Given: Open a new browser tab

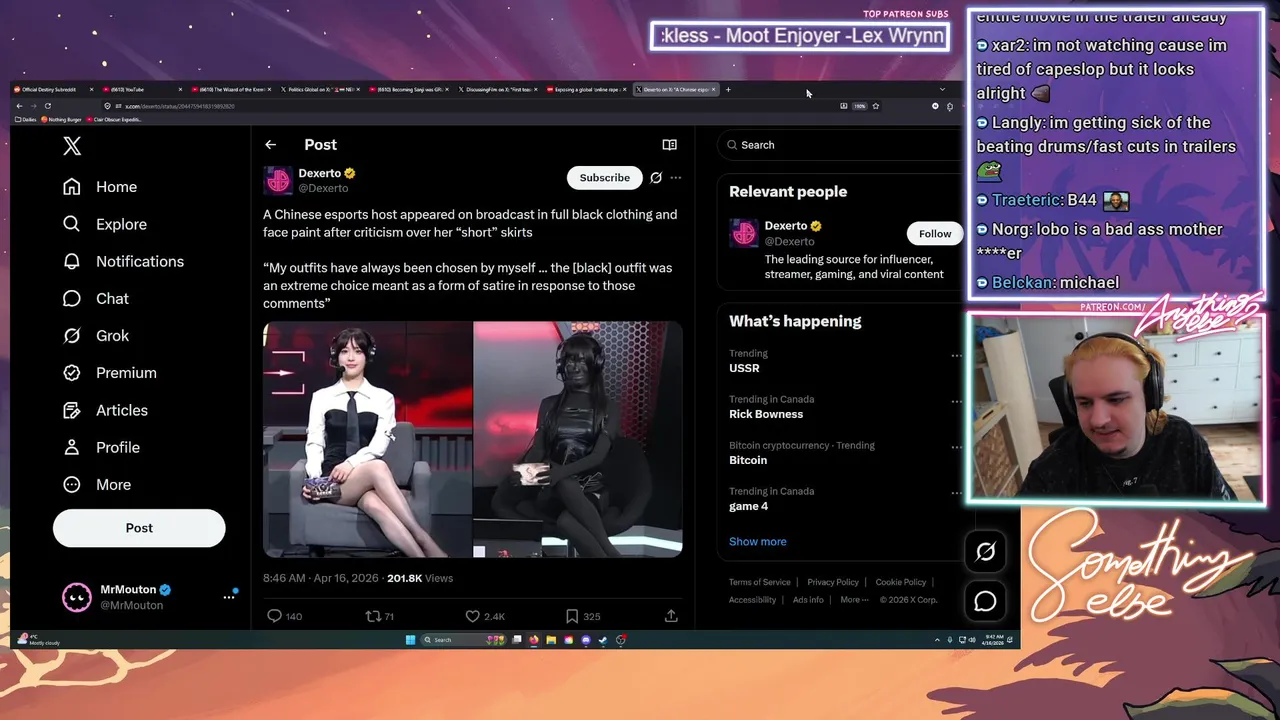Looking at the screenshot, I should click(x=728, y=90).
